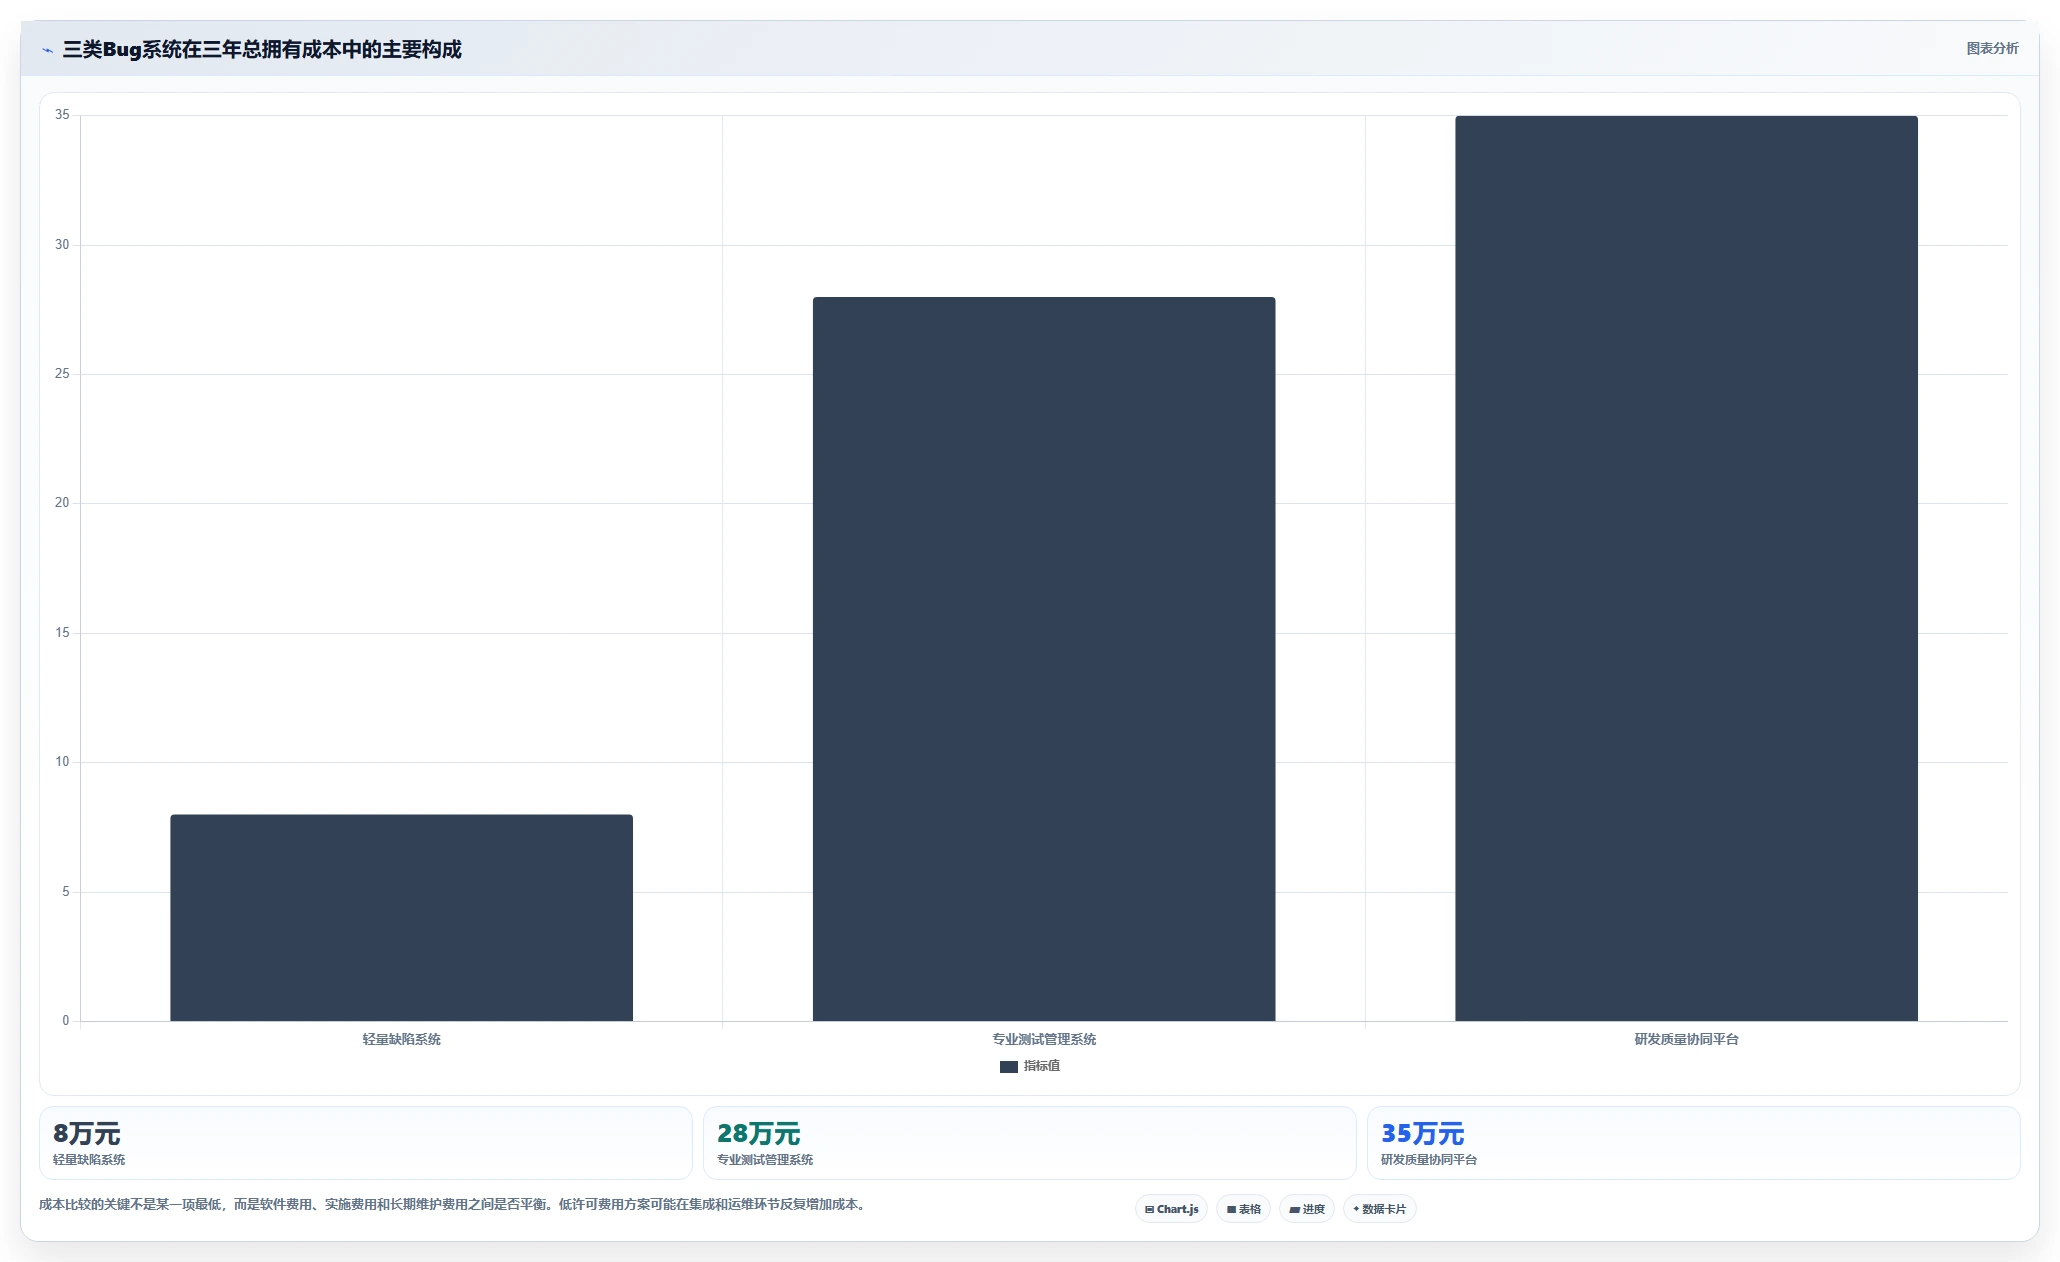Image resolution: width=2060 pixels, height=1262 pixels.
Task: Open the 8万元 data card
Action: click(365, 1143)
